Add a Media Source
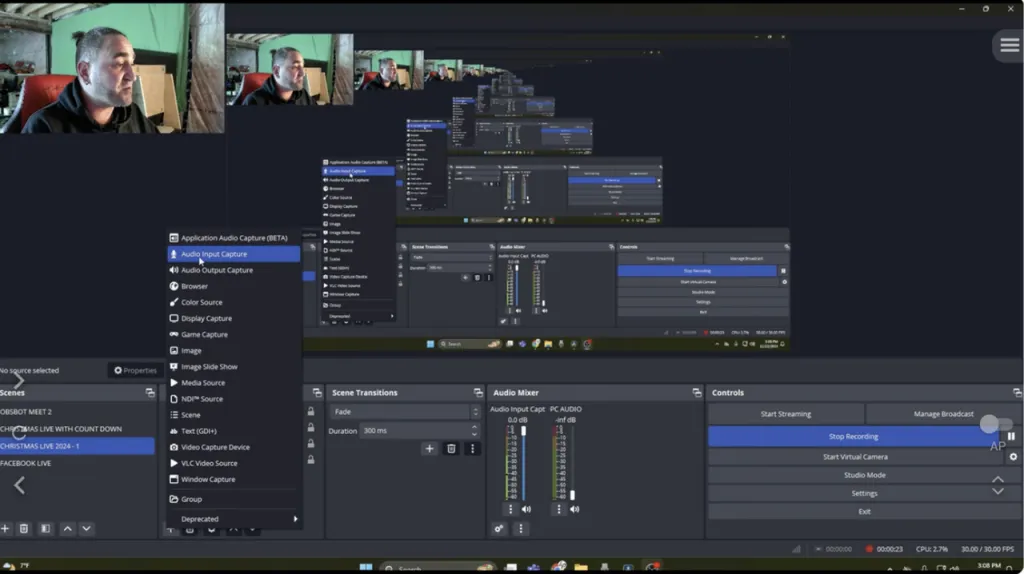Screen dimensions: 1024x574 point(233,383)
